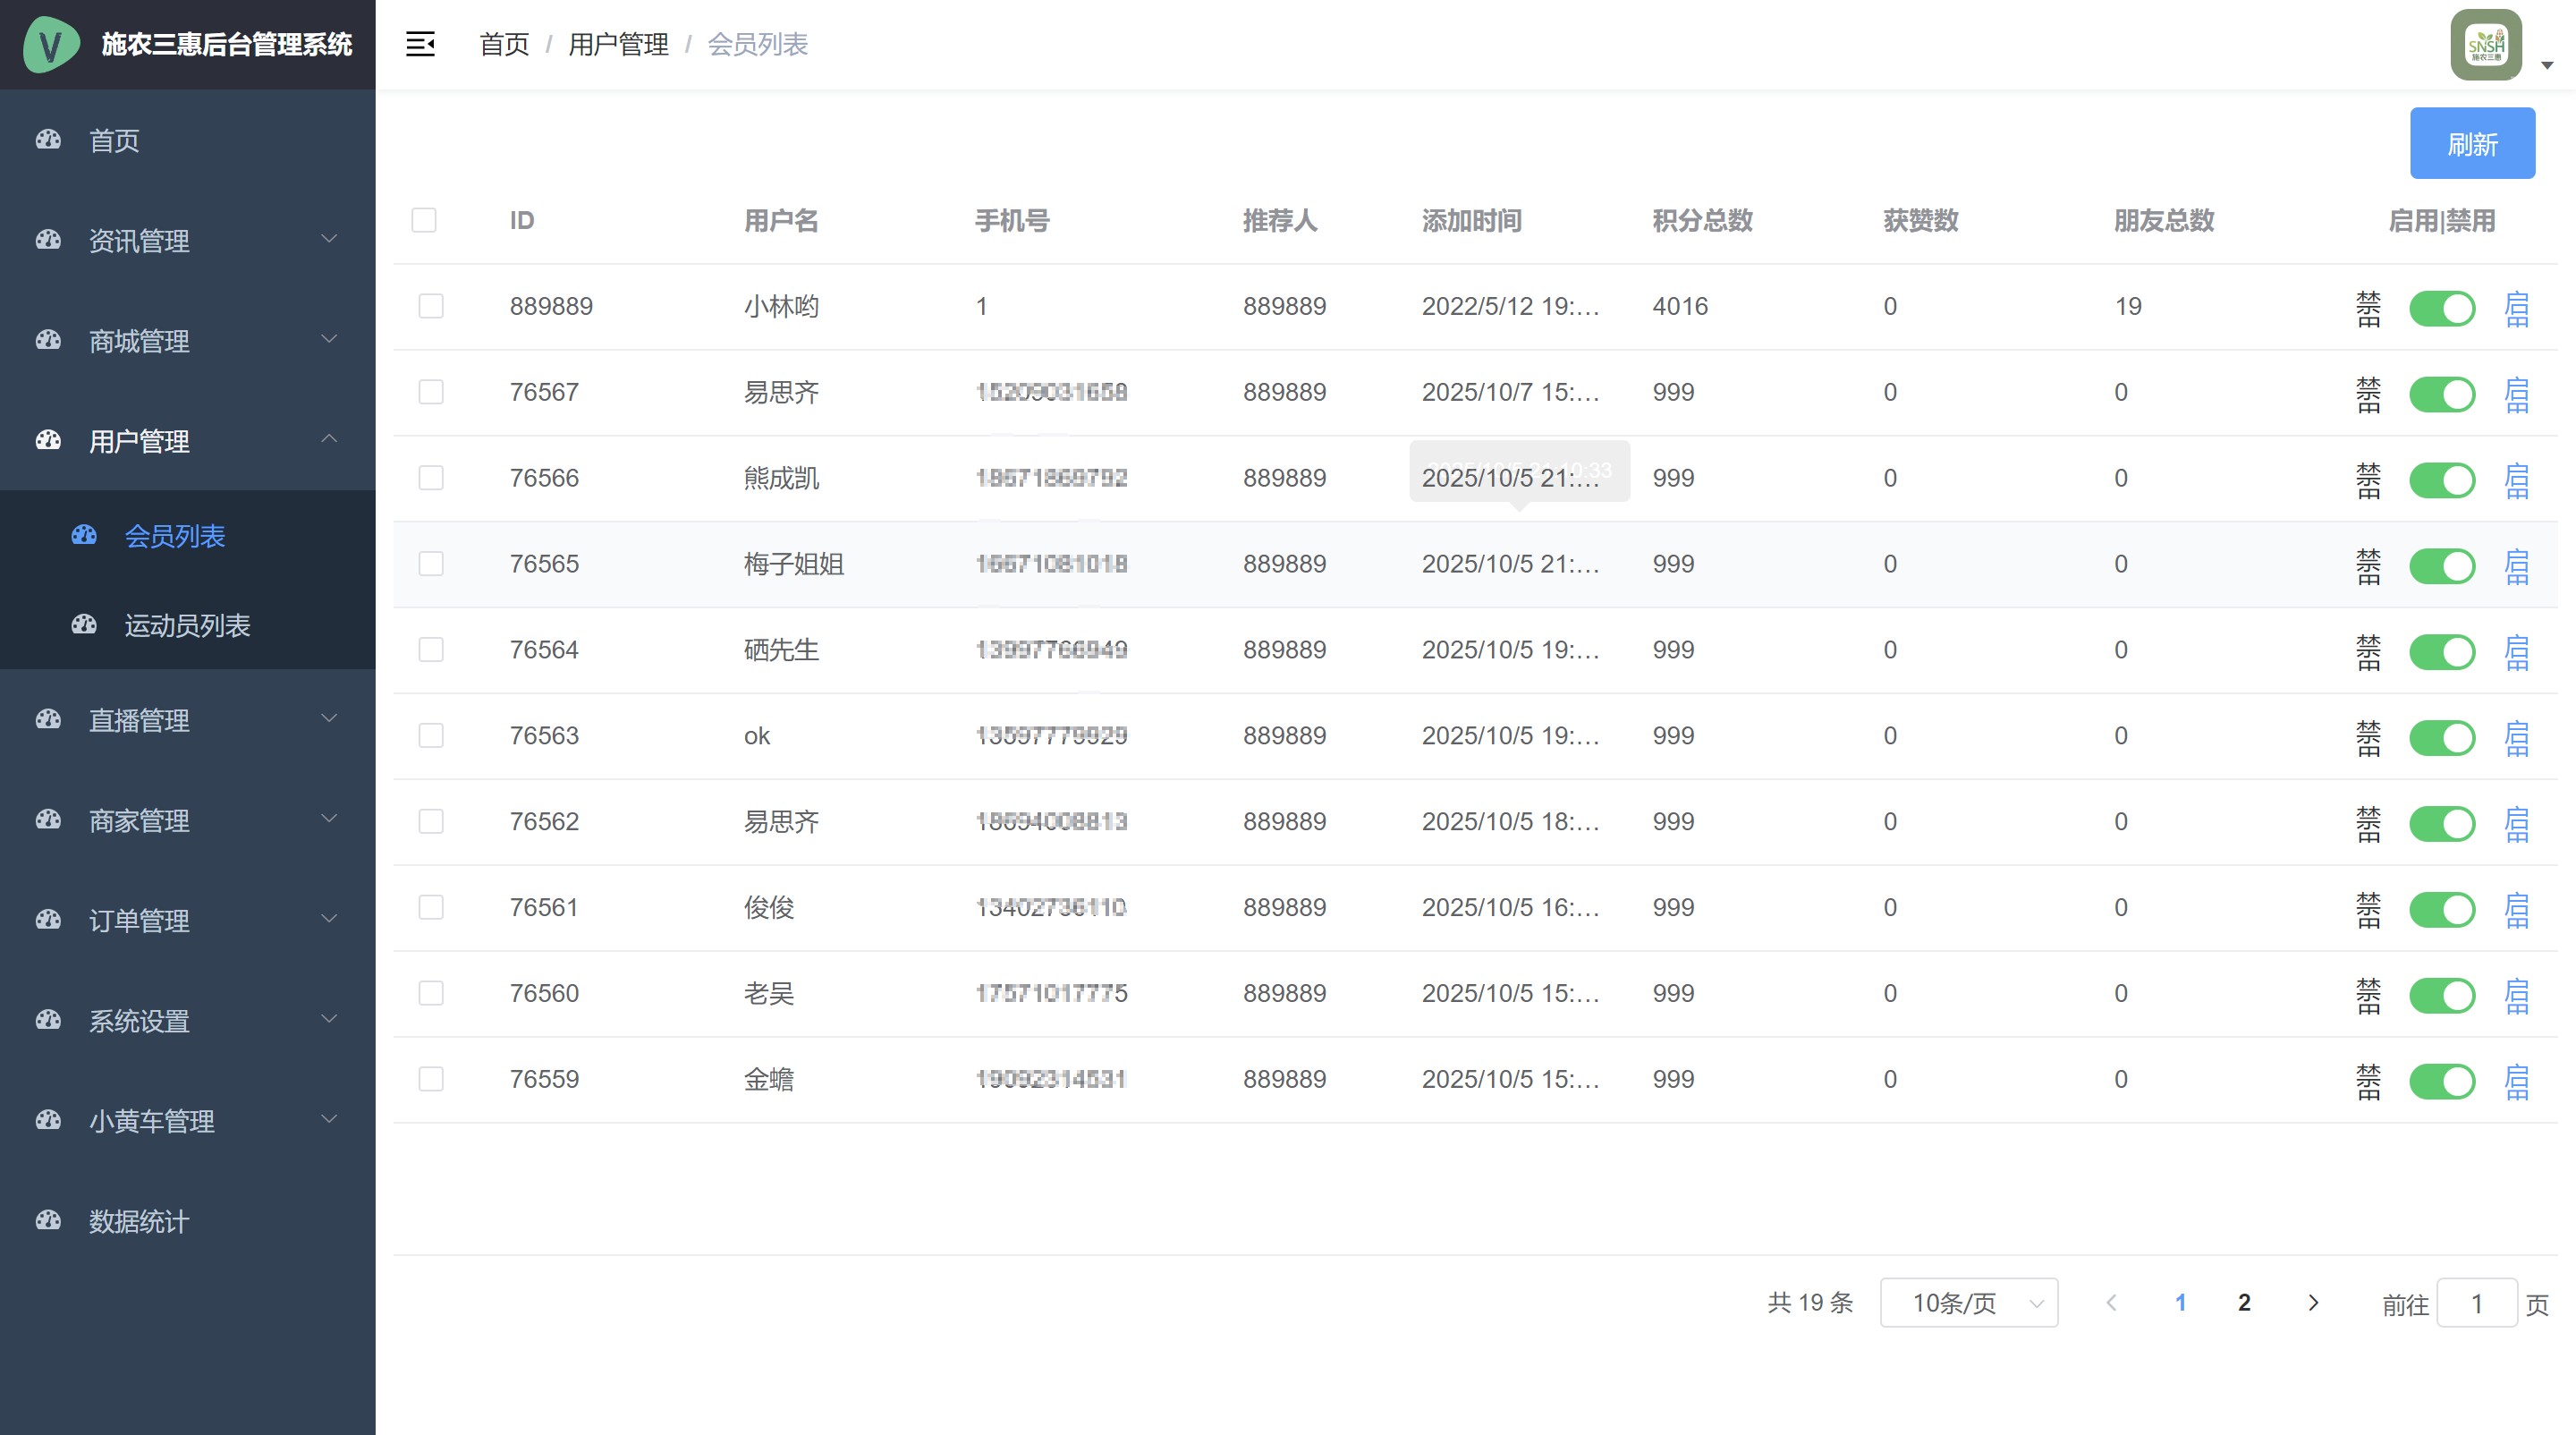Viewport: 2576px width, 1435px height.
Task: Open the 10条/页 page size dropdown
Action: 1968,1303
